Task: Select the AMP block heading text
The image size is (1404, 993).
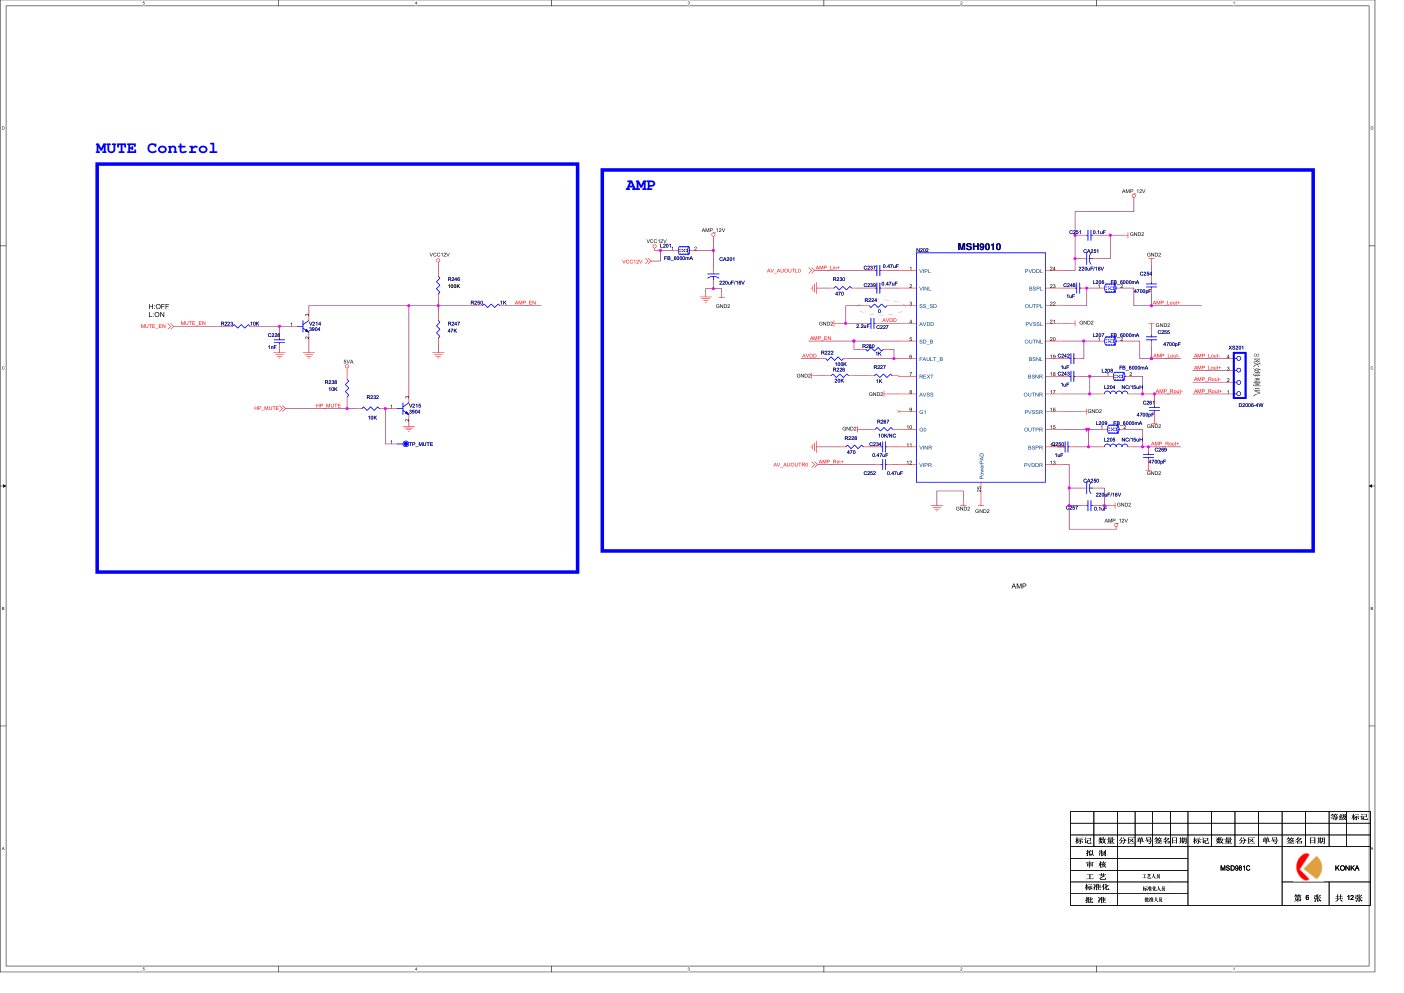Action: click(640, 186)
